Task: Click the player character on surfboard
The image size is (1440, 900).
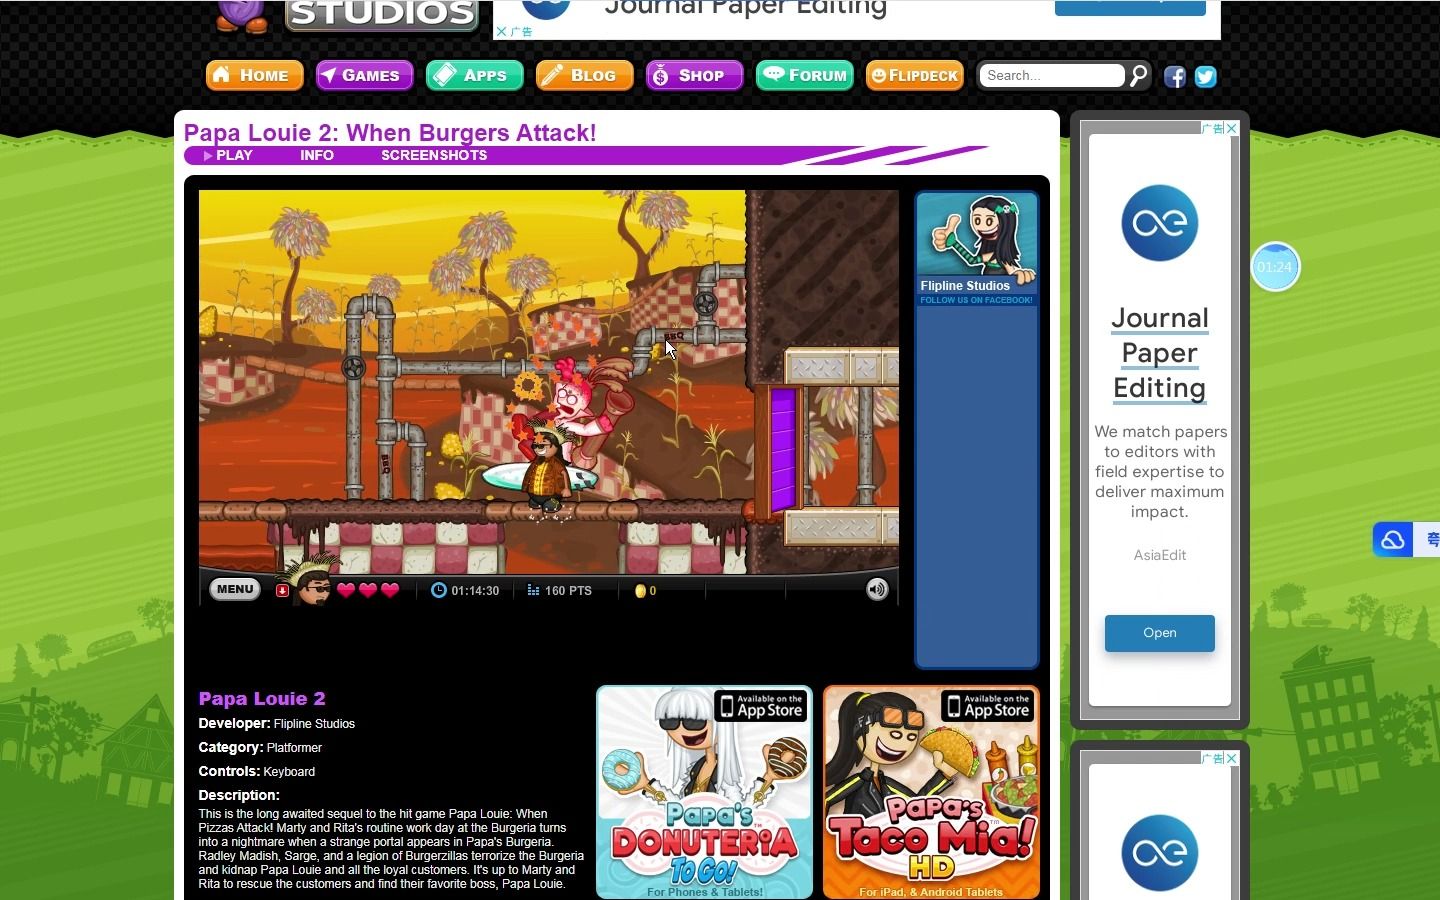Action: point(545,470)
